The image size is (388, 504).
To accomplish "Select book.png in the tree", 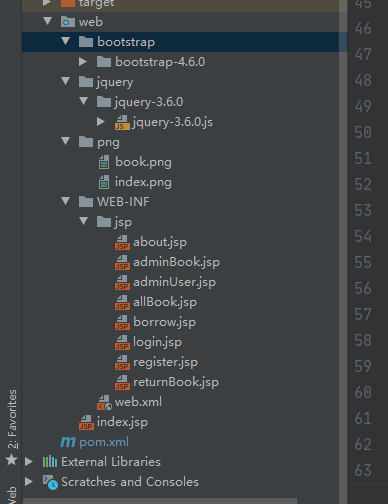I will (x=143, y=162).
